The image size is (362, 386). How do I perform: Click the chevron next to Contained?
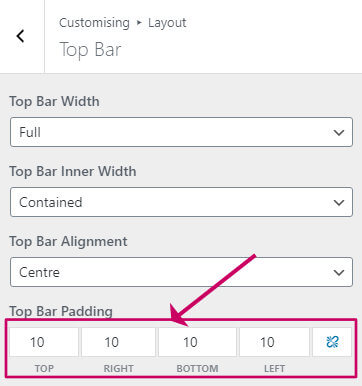click(339, 203)
